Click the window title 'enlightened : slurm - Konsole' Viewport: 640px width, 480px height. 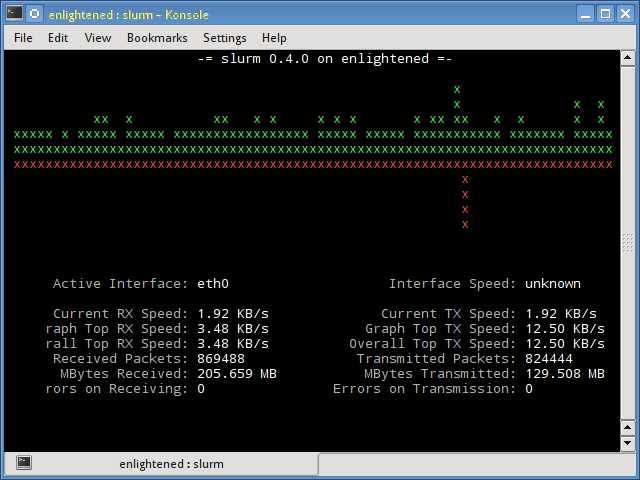tap(129, 15)
